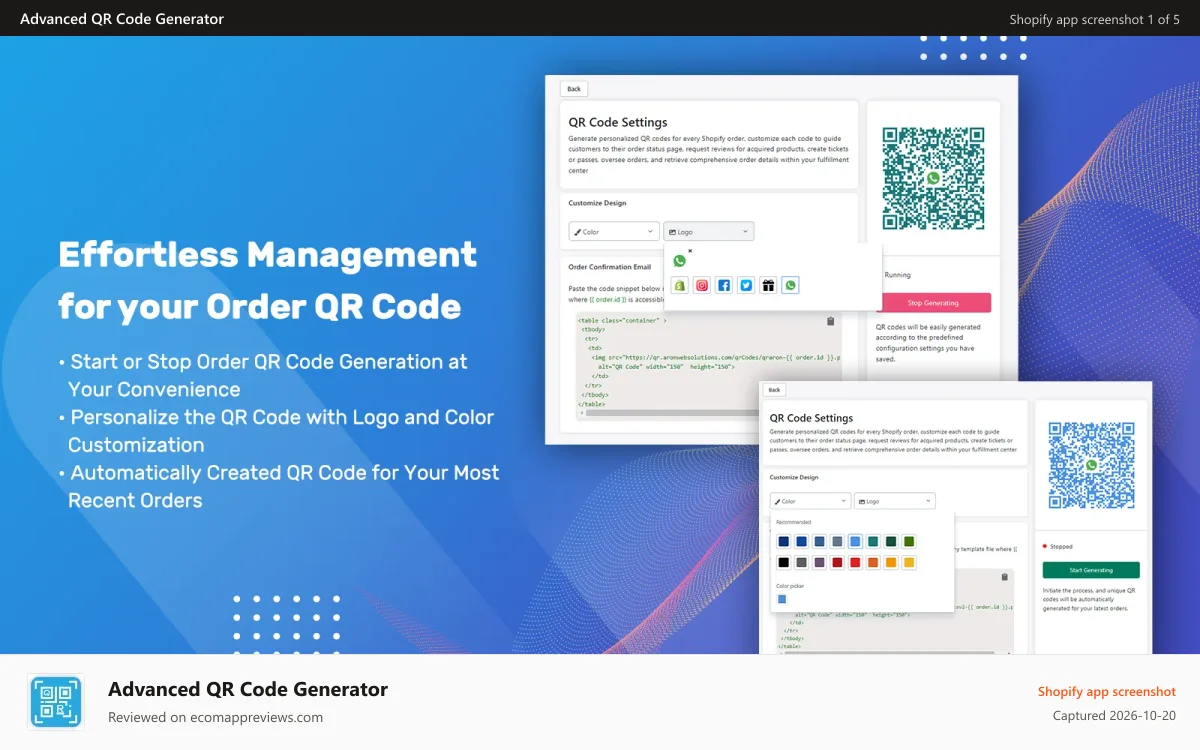
Task: Click the Advanced QR Code Generator app icon
Action: coord(56,702)
